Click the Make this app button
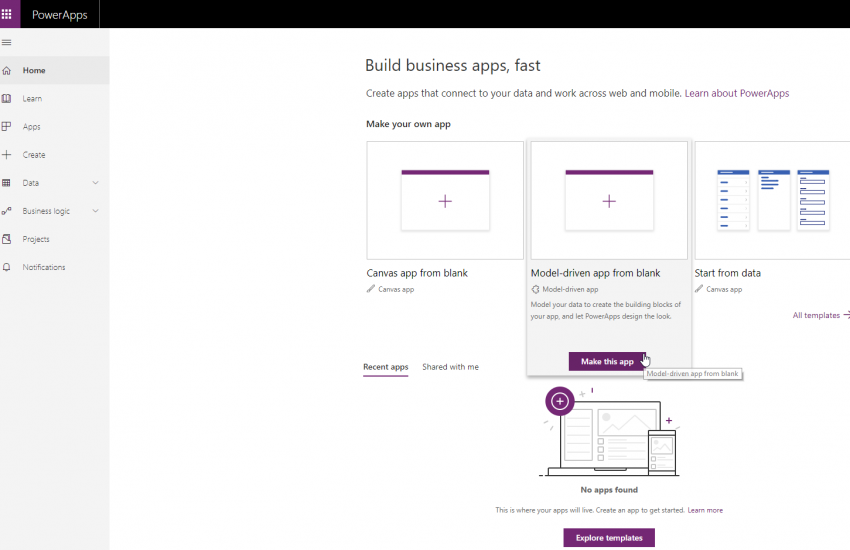This screenshot has height=550, width=850. pos(607,361)
